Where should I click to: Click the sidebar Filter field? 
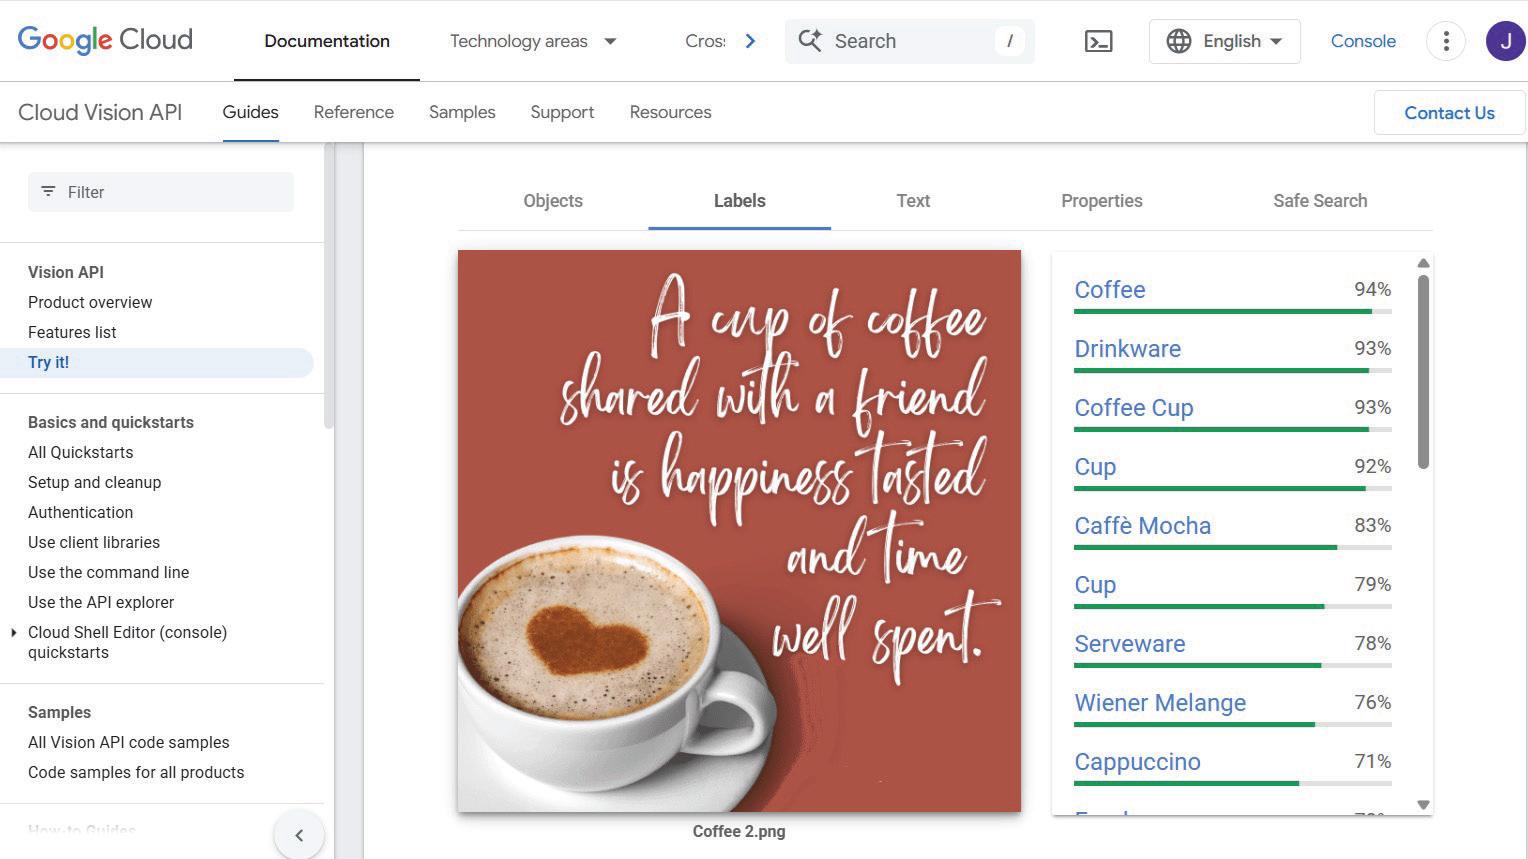coord(161,192)
